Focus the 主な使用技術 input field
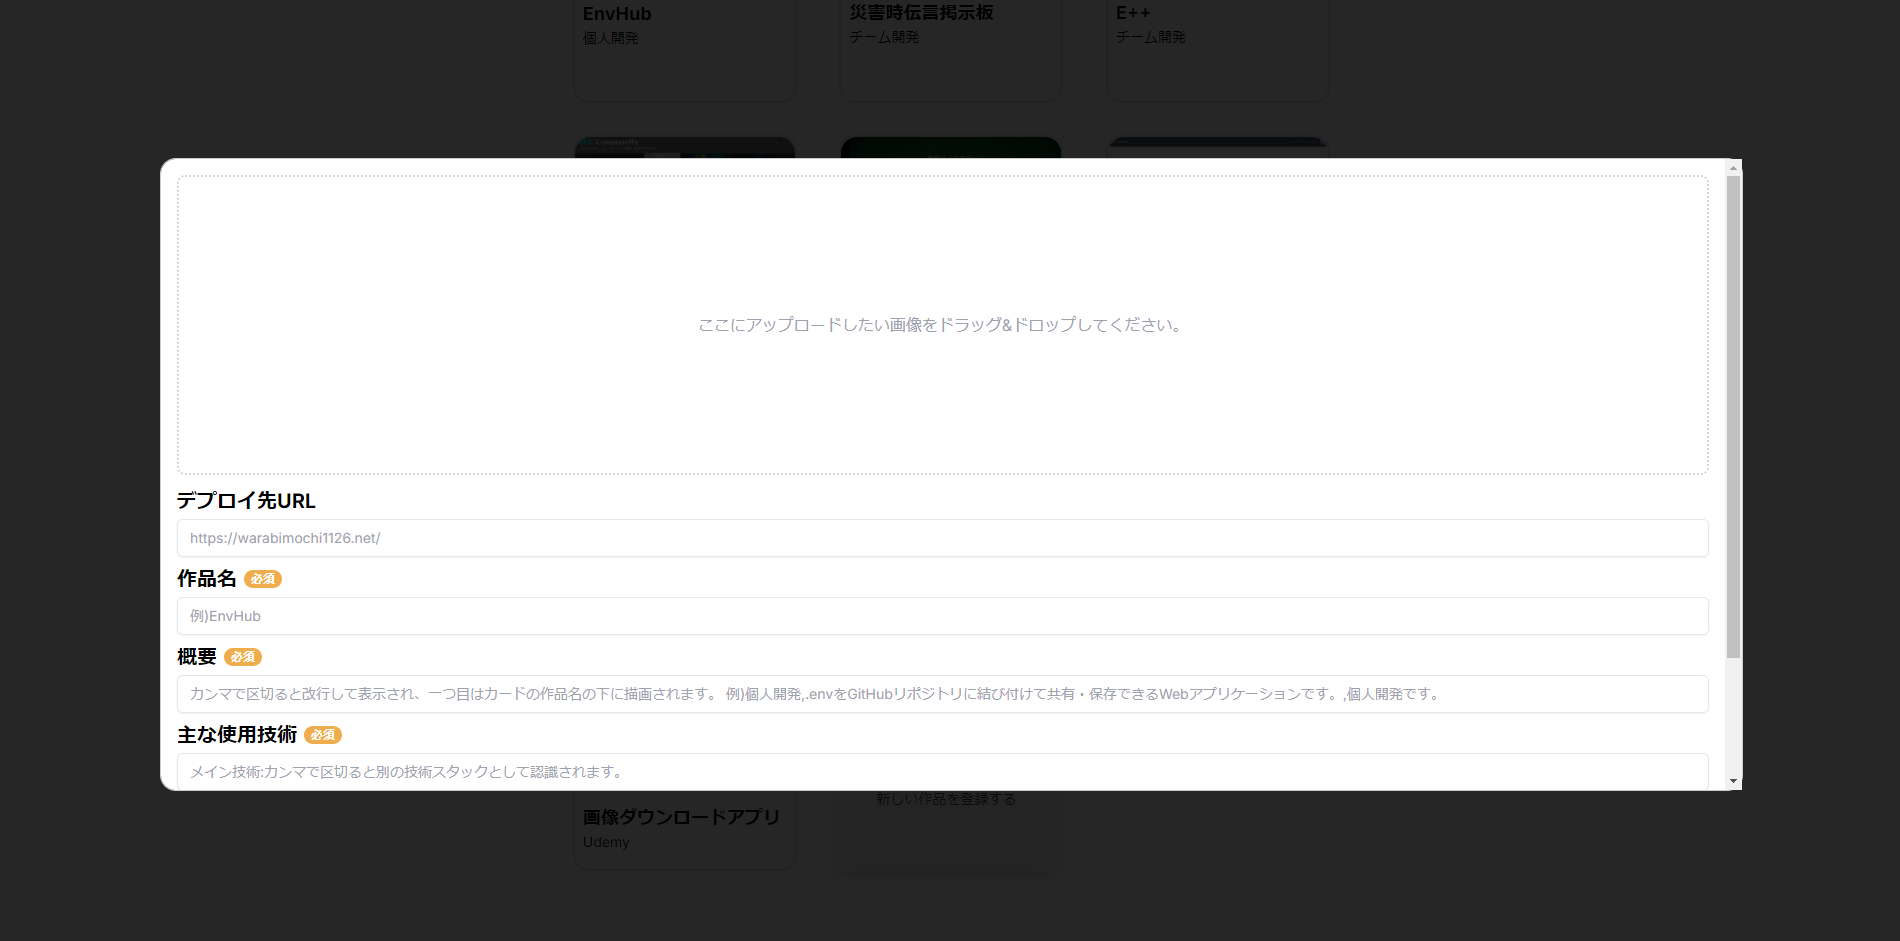 point(942,771)
